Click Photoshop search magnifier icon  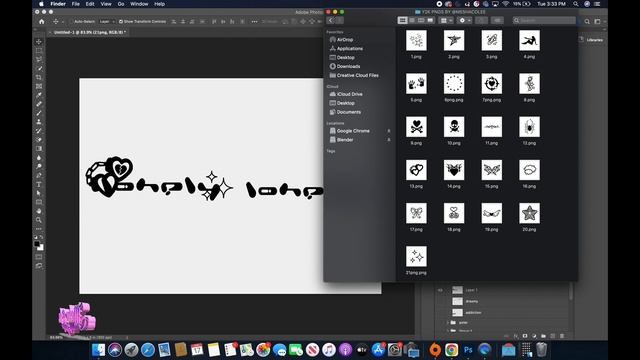[x=587, y=21]
